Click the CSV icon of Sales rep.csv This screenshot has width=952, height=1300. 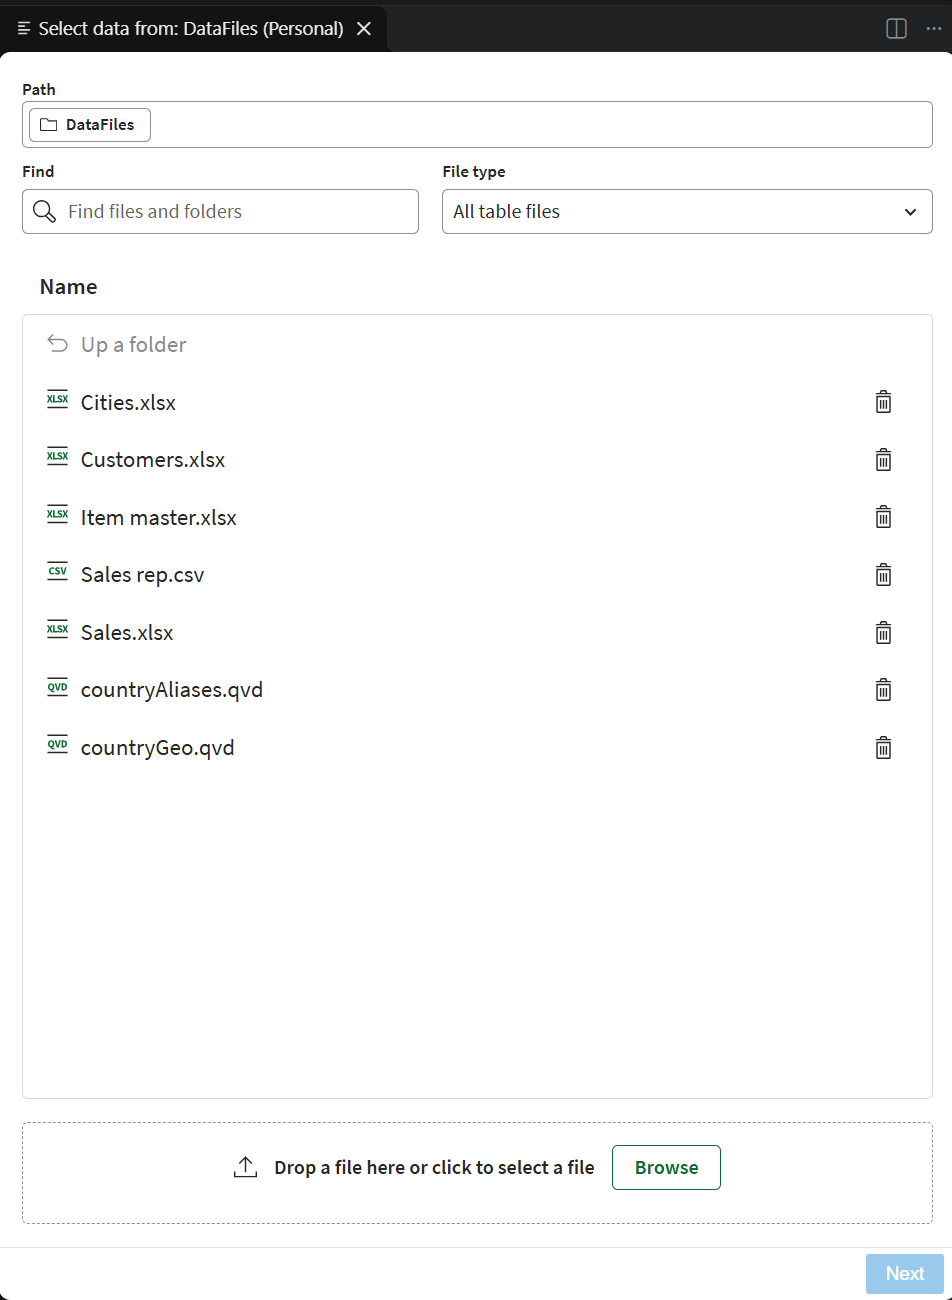58,572
